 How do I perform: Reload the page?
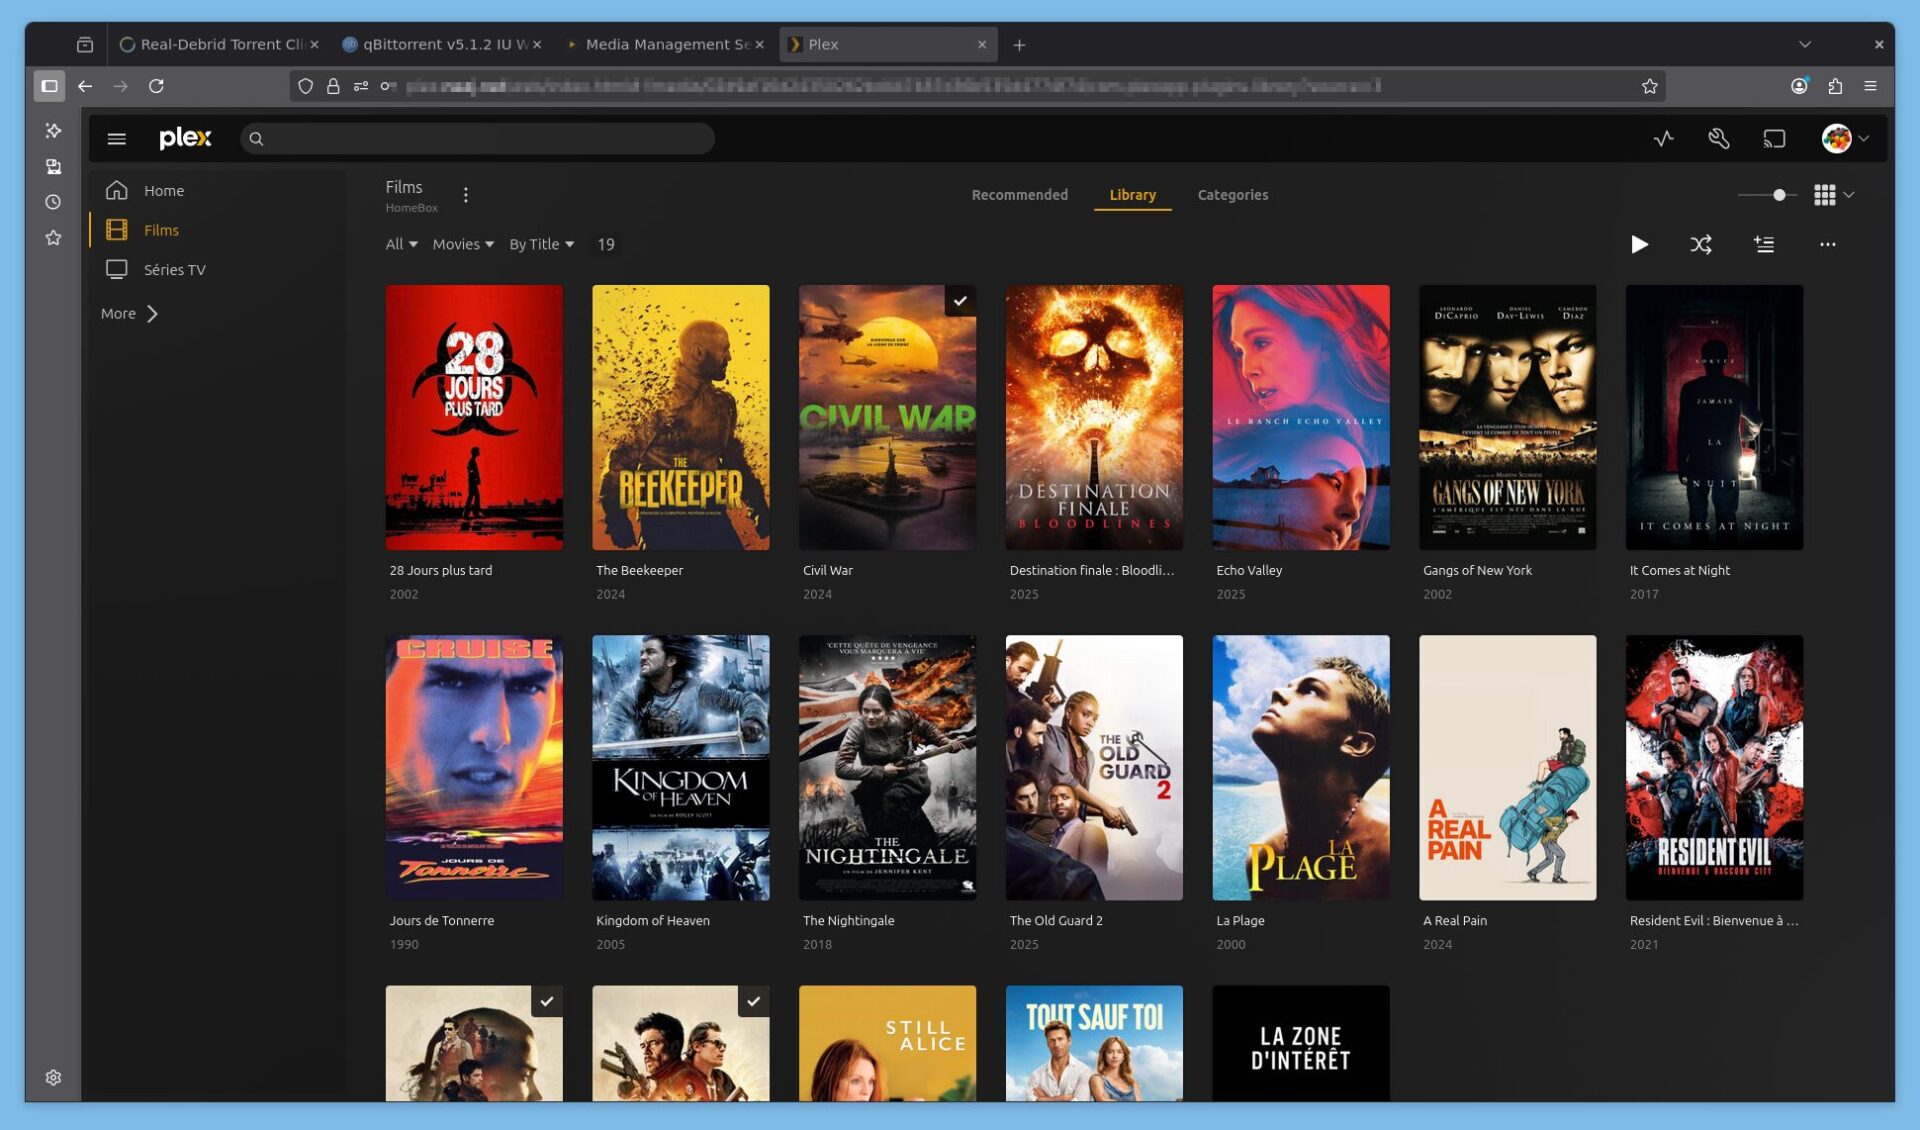point(156,86)
